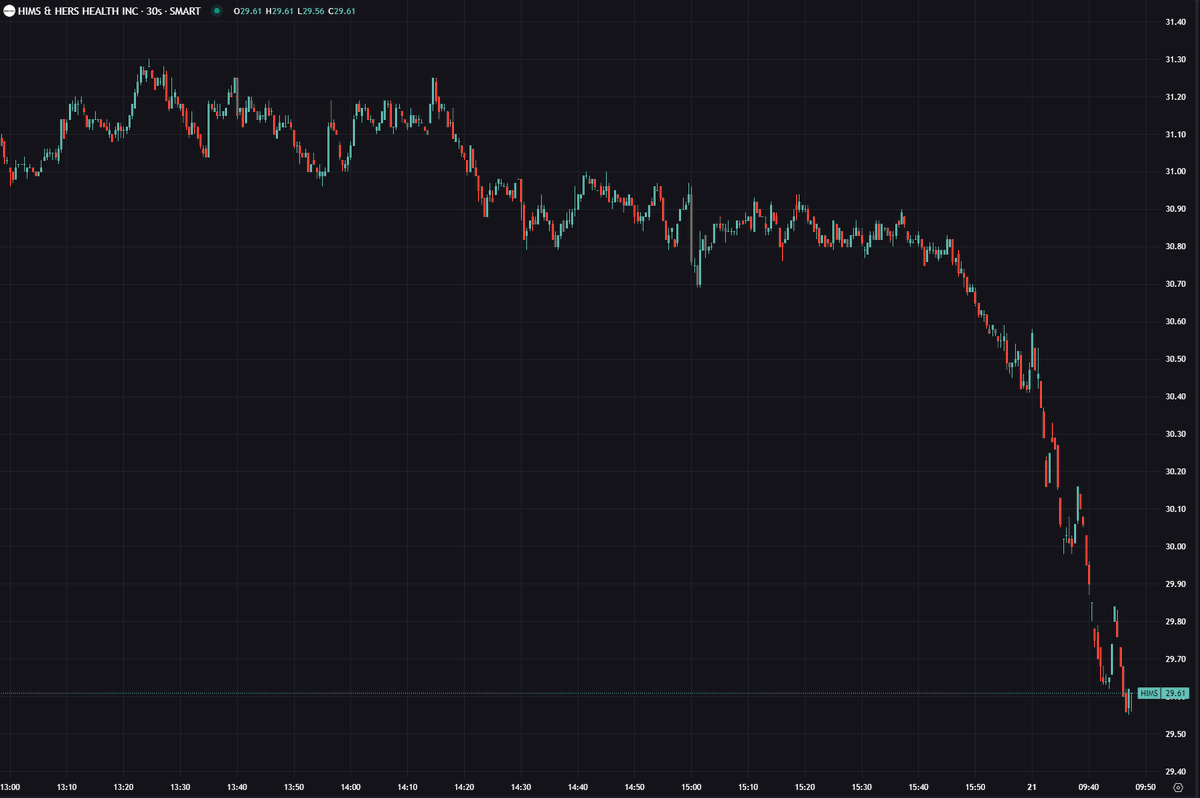Click the 29.50 price axis label

pyautogui.click(x=1175, y=735)
